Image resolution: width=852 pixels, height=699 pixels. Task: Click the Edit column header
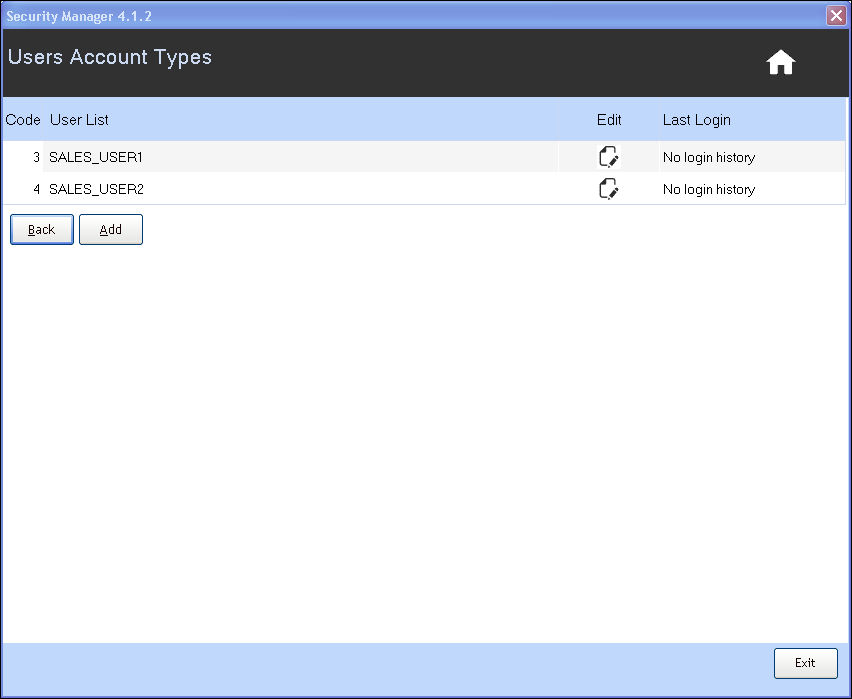[609, 120]
